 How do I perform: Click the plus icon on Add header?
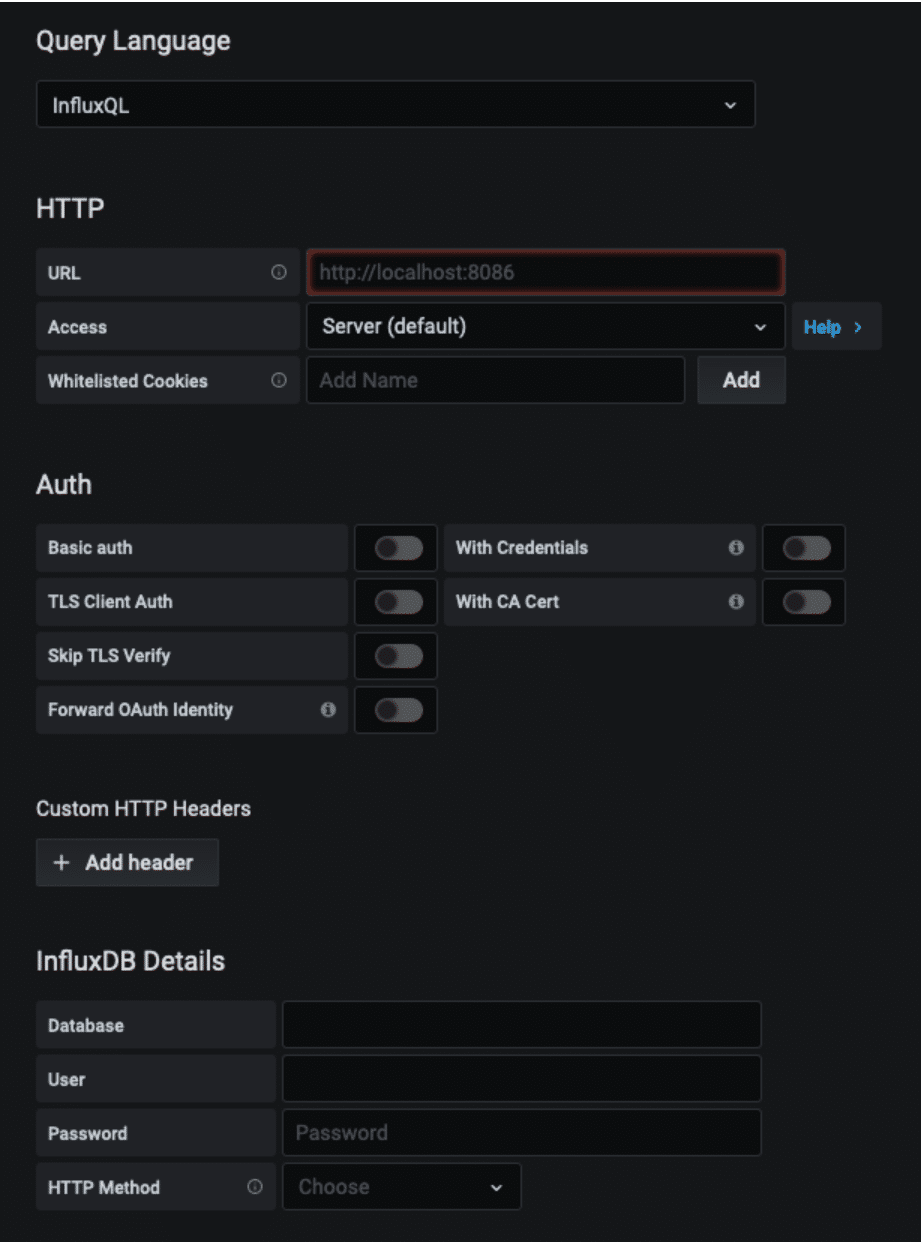[60, 862]
